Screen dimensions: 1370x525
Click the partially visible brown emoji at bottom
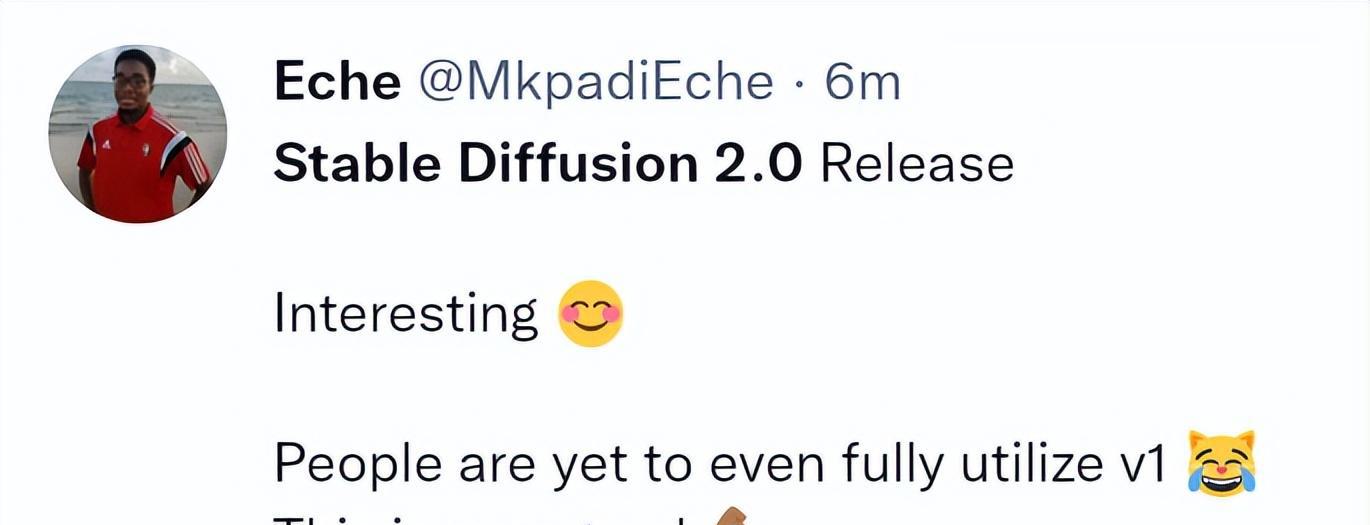727,516
